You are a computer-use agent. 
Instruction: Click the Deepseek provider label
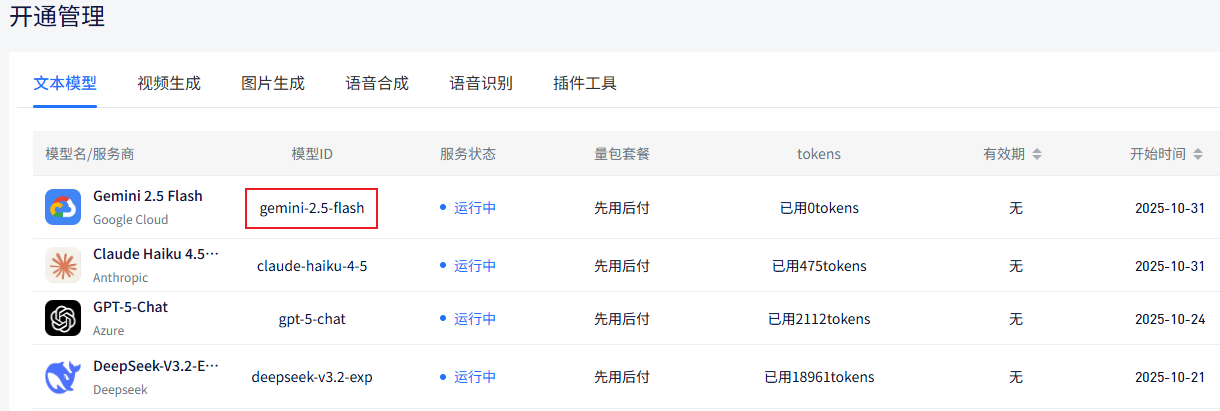[120, 390]
